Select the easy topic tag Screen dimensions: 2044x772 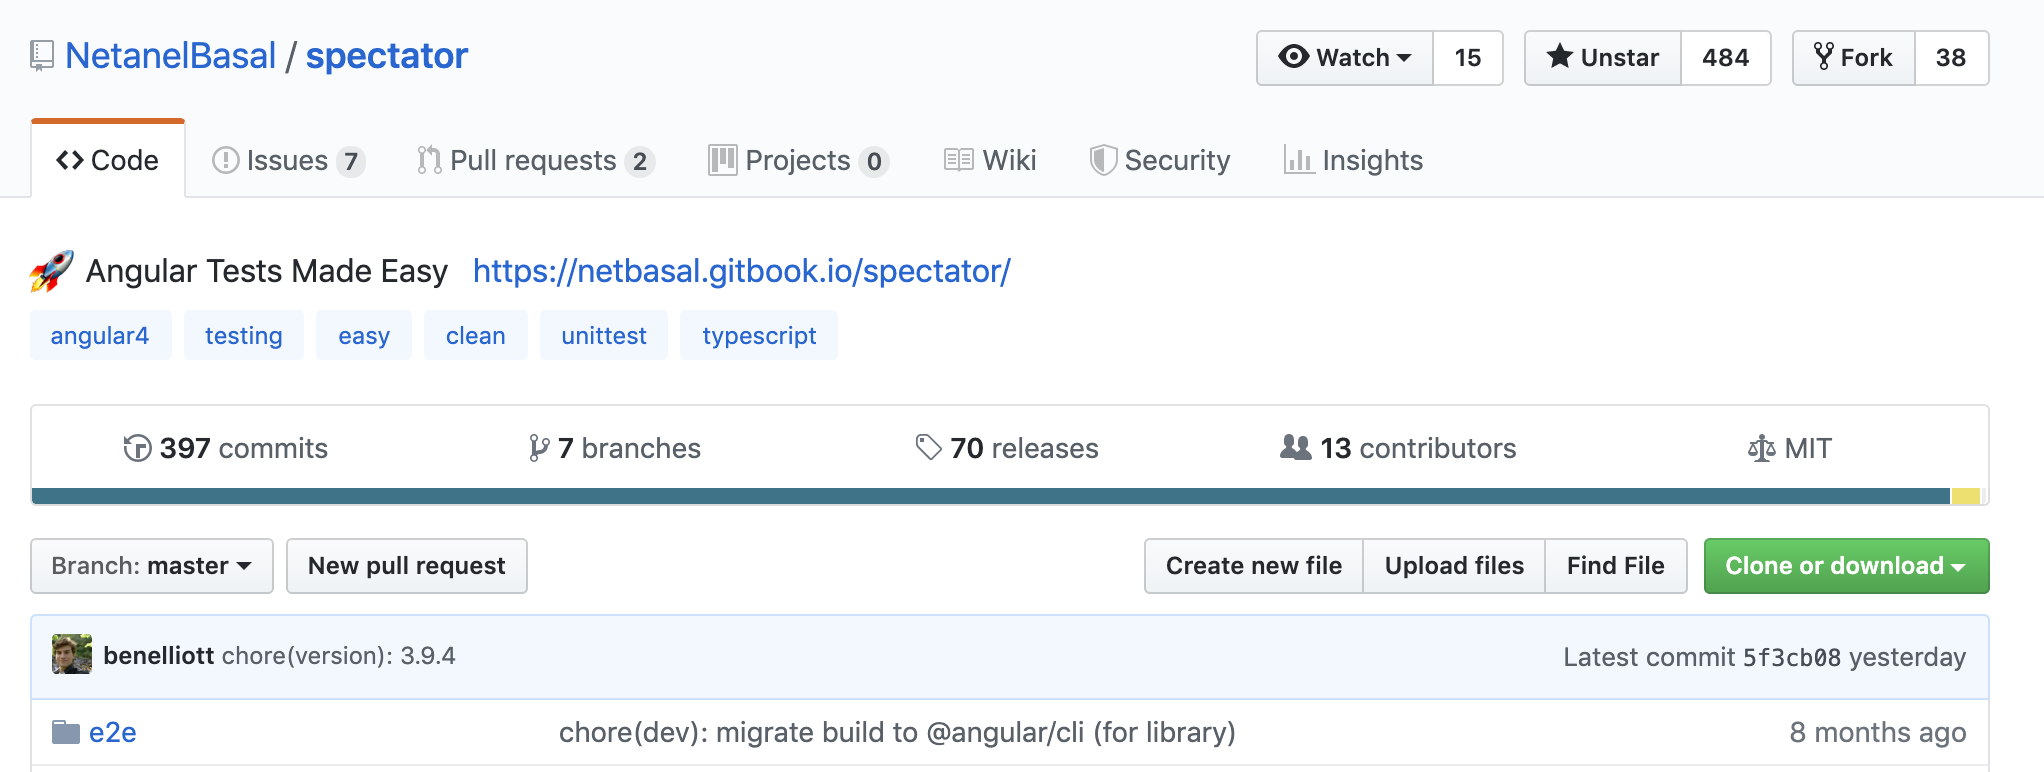[364, 335]
